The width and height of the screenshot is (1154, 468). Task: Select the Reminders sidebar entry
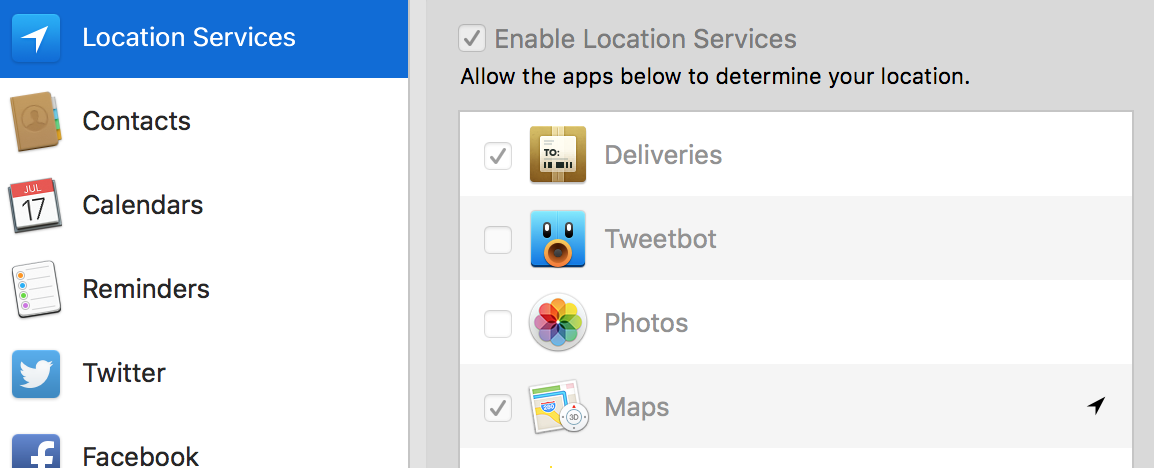tap(204, 288)
